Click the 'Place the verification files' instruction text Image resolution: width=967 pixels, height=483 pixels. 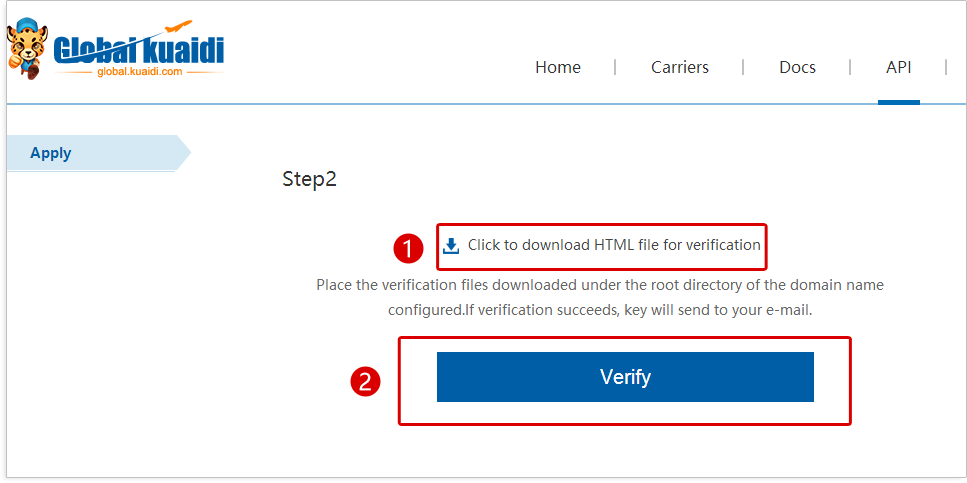(x=599, y=286)
